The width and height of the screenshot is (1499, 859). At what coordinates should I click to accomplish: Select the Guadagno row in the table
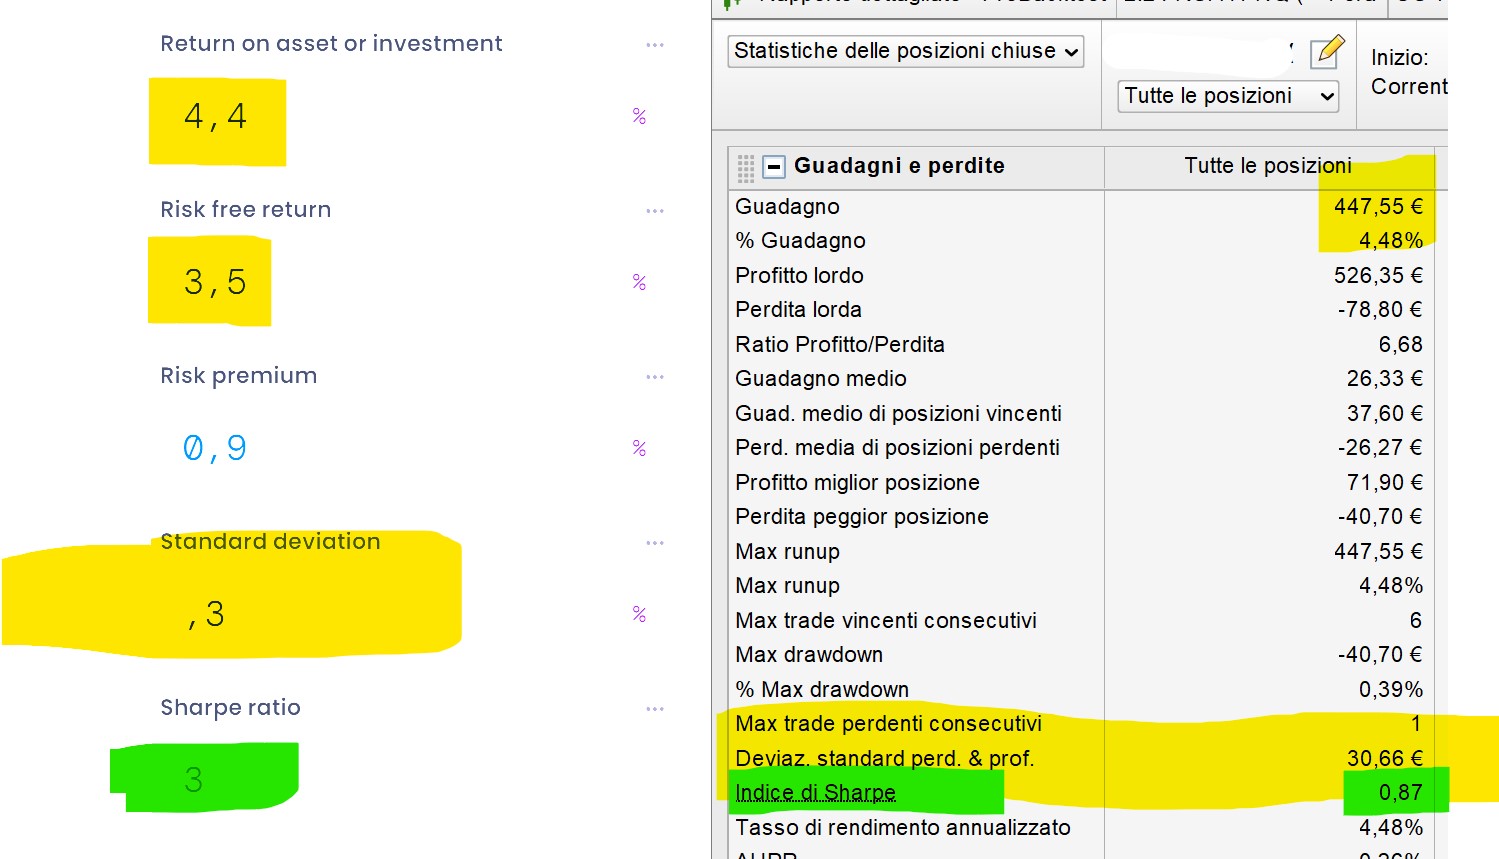pos(788,207)
